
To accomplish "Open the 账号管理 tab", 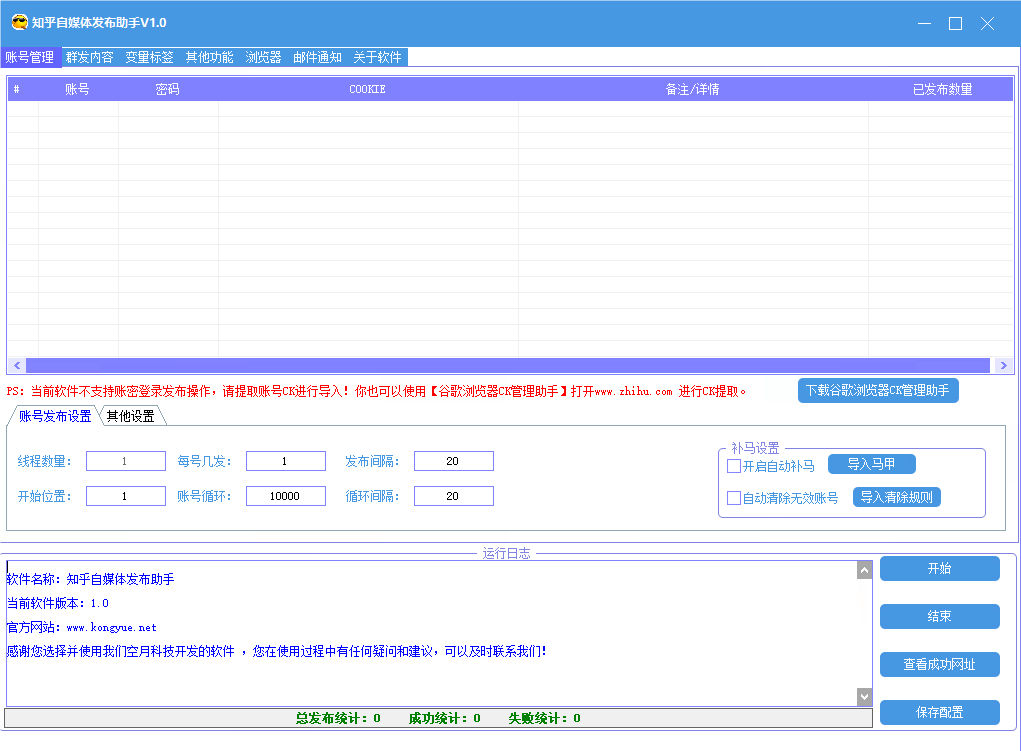I will [30, 57].
